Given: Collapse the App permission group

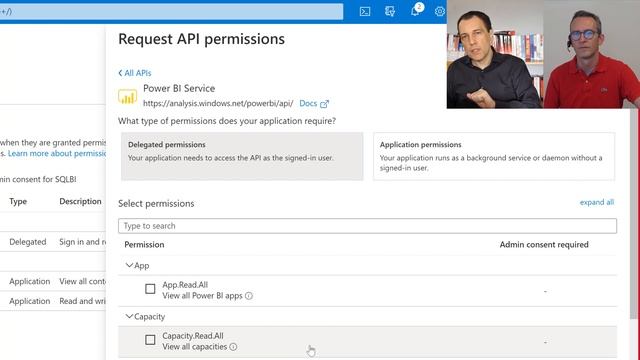Looking at the screenshot, I should point(129,265).
